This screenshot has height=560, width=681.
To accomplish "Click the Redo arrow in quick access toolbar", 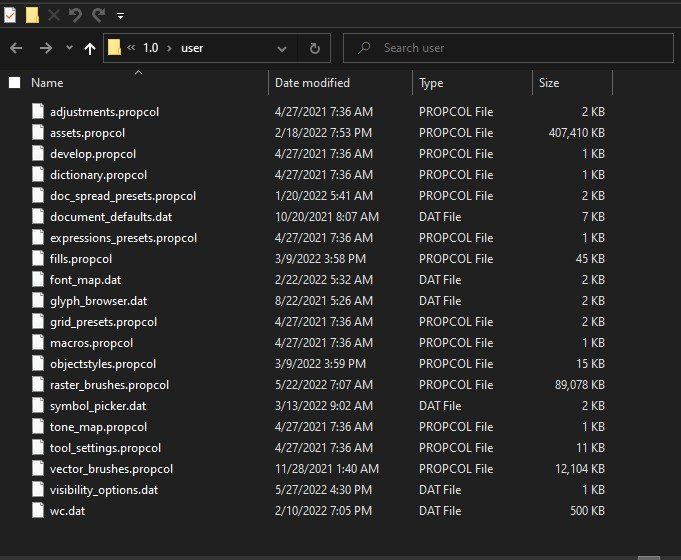I will point(98,15).
